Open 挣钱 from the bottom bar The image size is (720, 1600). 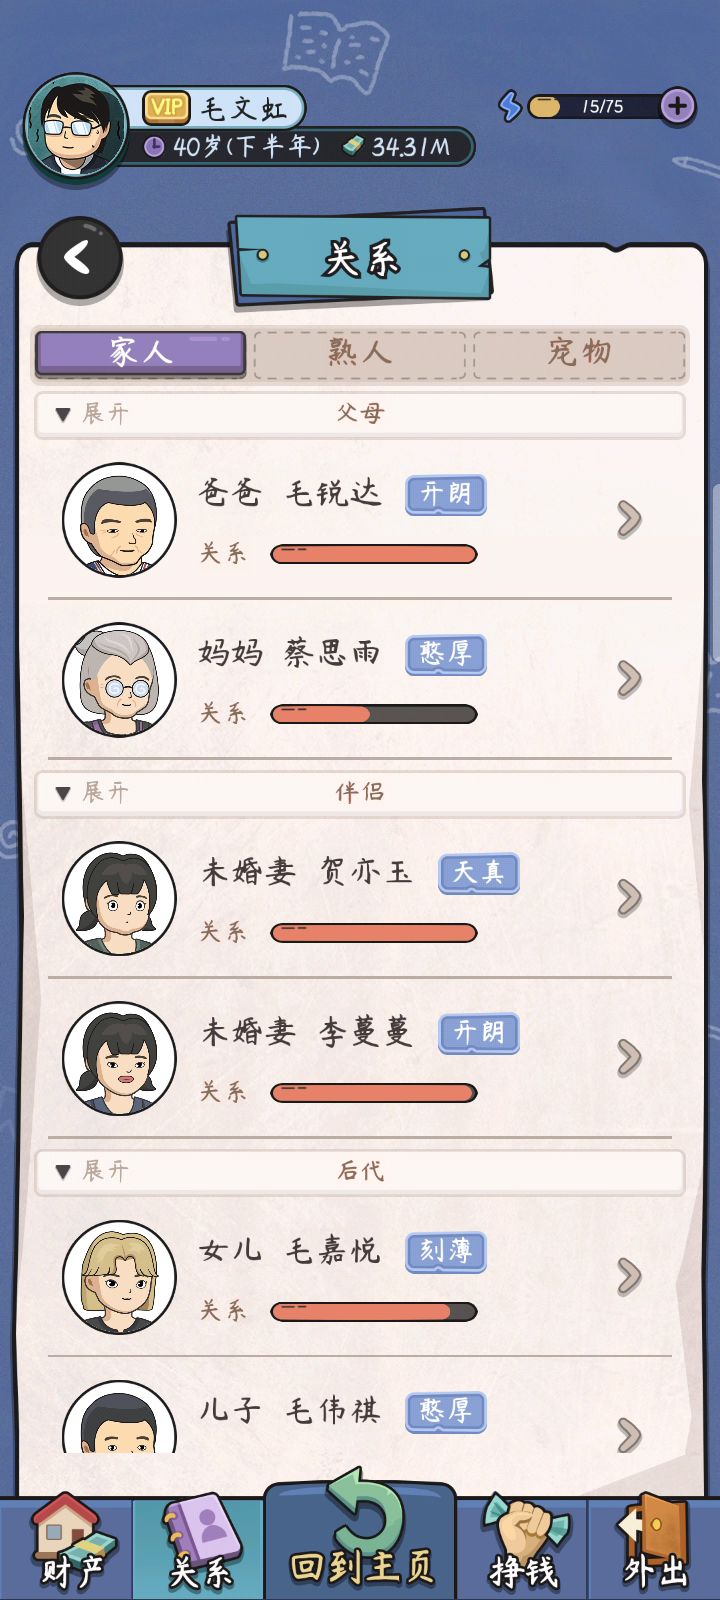(524, 1545)
